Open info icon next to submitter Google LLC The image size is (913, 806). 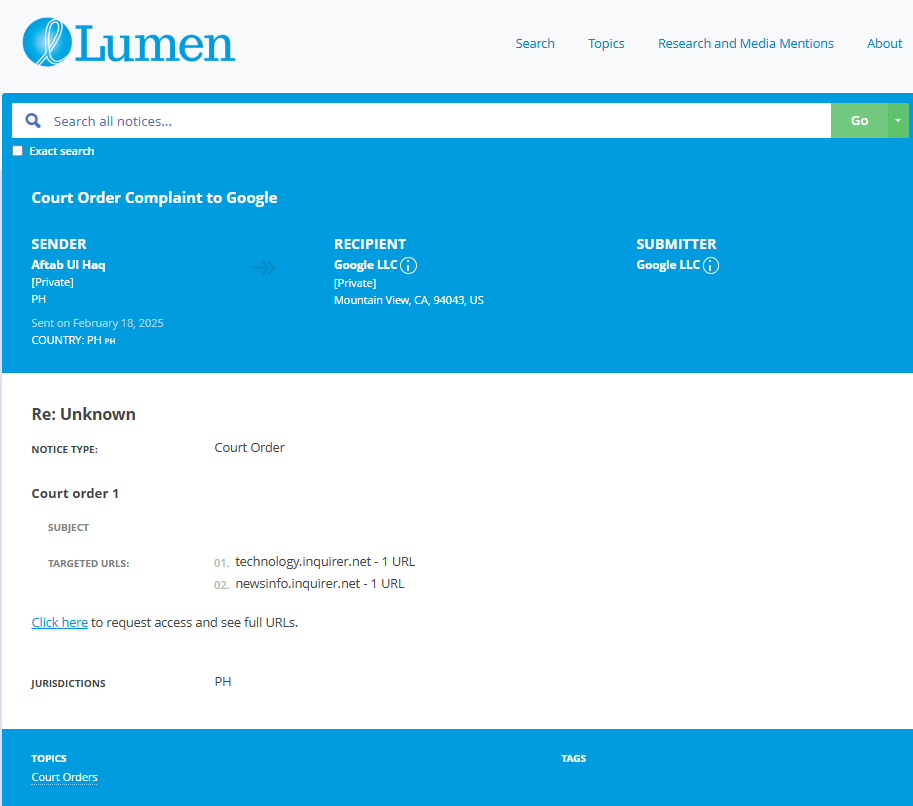pos(711,266)
